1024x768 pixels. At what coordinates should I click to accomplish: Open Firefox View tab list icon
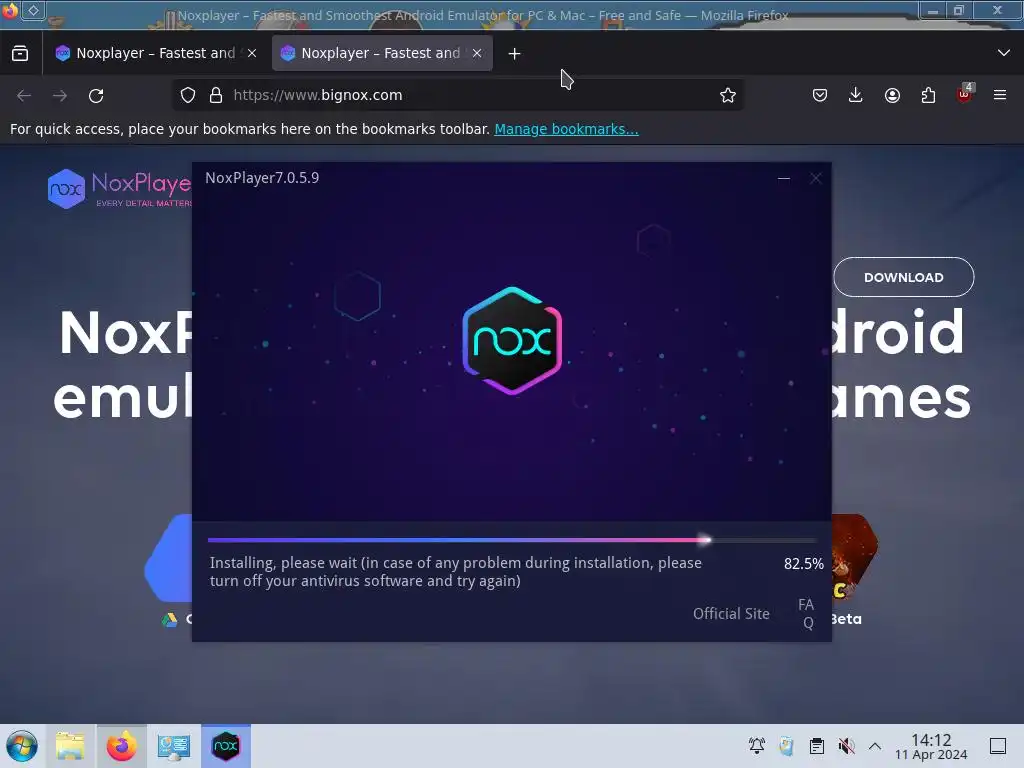(20, 54)
